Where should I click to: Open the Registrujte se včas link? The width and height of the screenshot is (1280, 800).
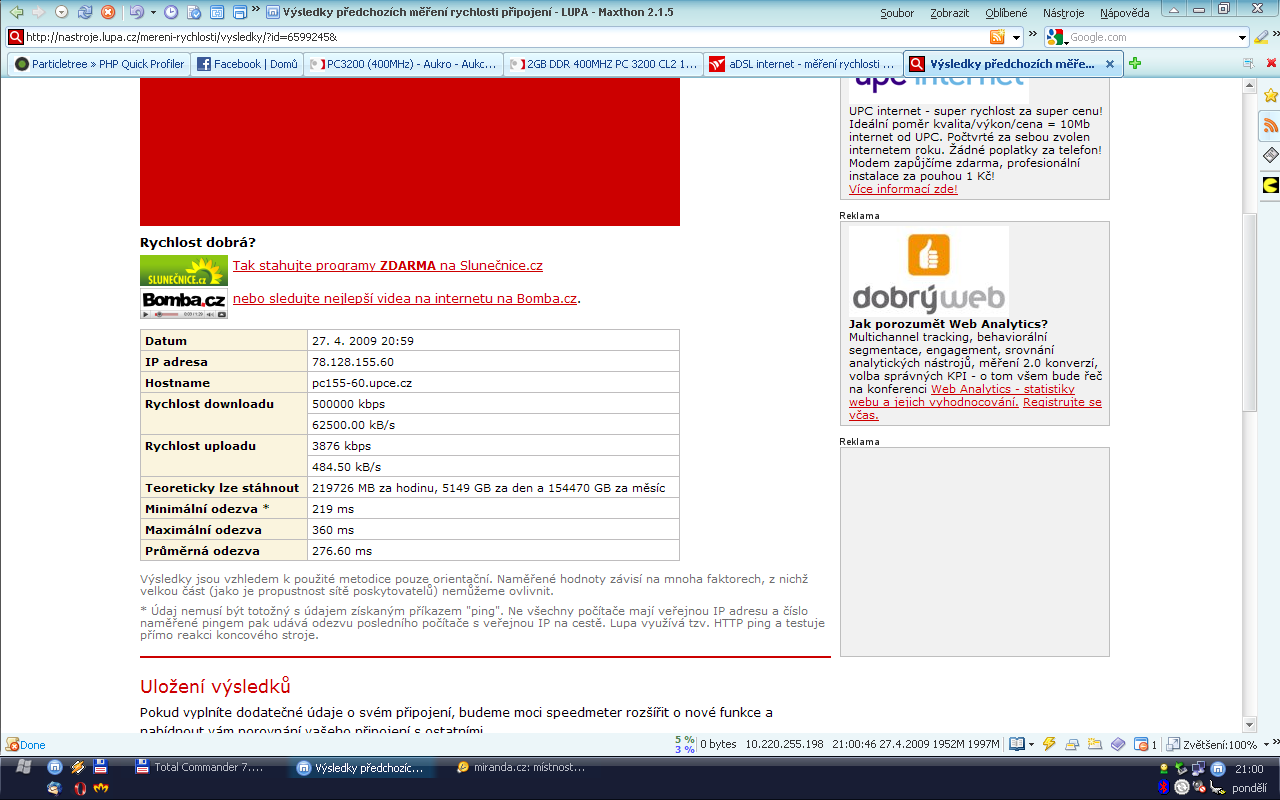point(975,408)
